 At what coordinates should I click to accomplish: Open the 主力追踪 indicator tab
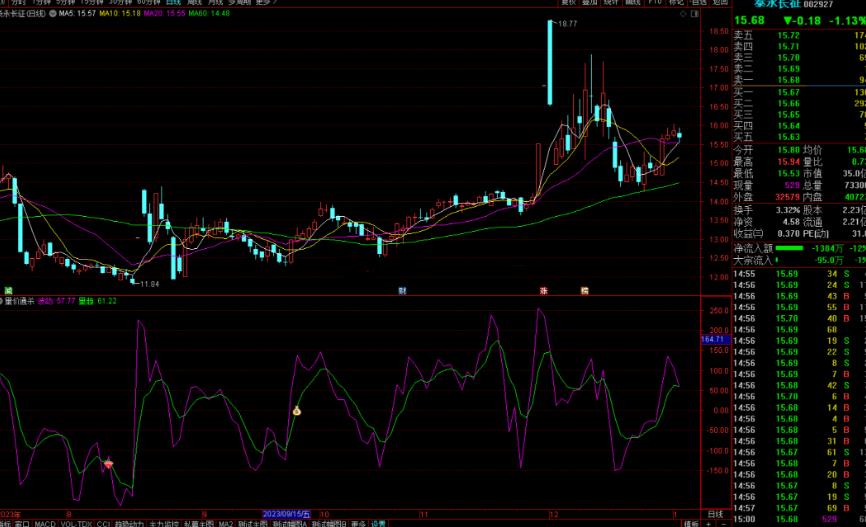point(164,523)
